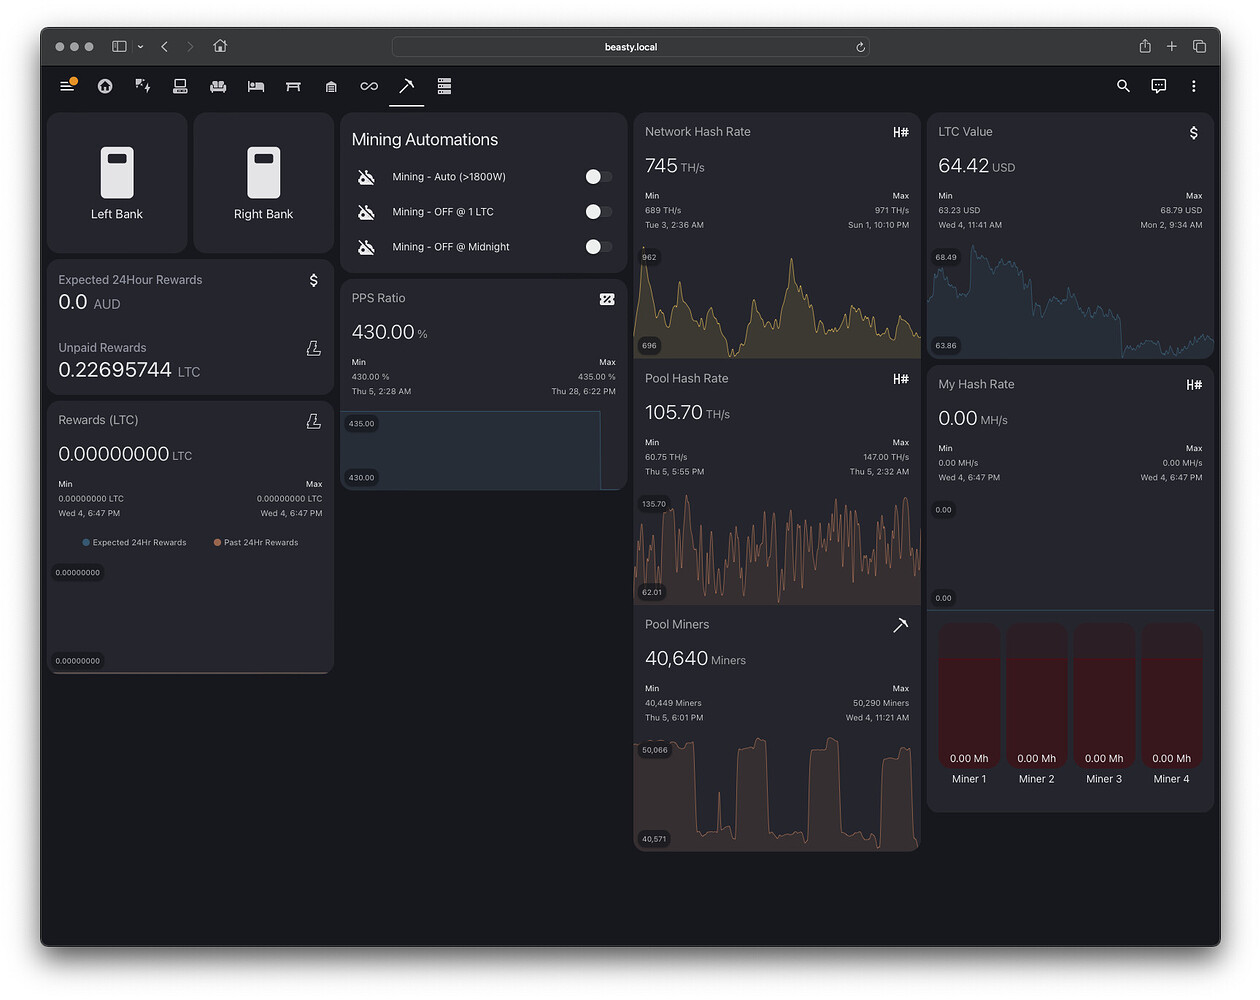The height and width of the screenshot is (1000, 1260).
Task: Open the Bedroom tab icon
Action: click(x=256, y=86)
